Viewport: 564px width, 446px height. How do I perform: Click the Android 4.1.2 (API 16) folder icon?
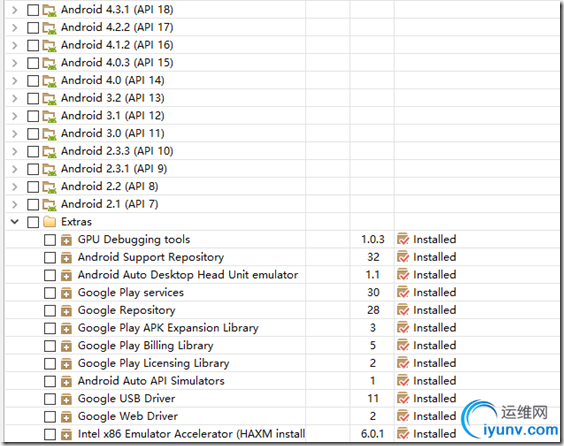[x=49, y=45]
